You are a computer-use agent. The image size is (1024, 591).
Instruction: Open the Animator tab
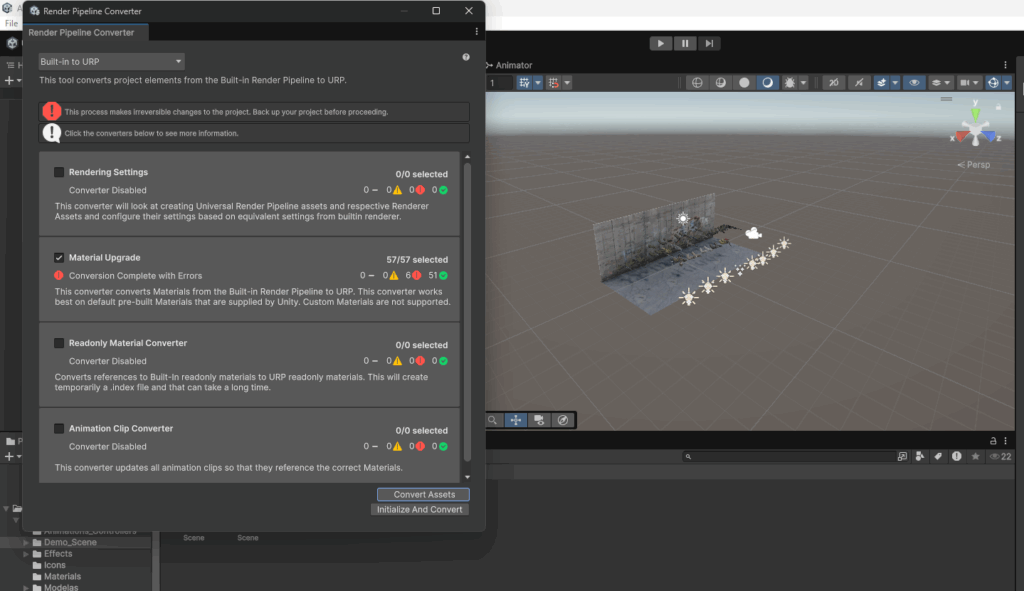pyautogui.click(x=509, y=65)
